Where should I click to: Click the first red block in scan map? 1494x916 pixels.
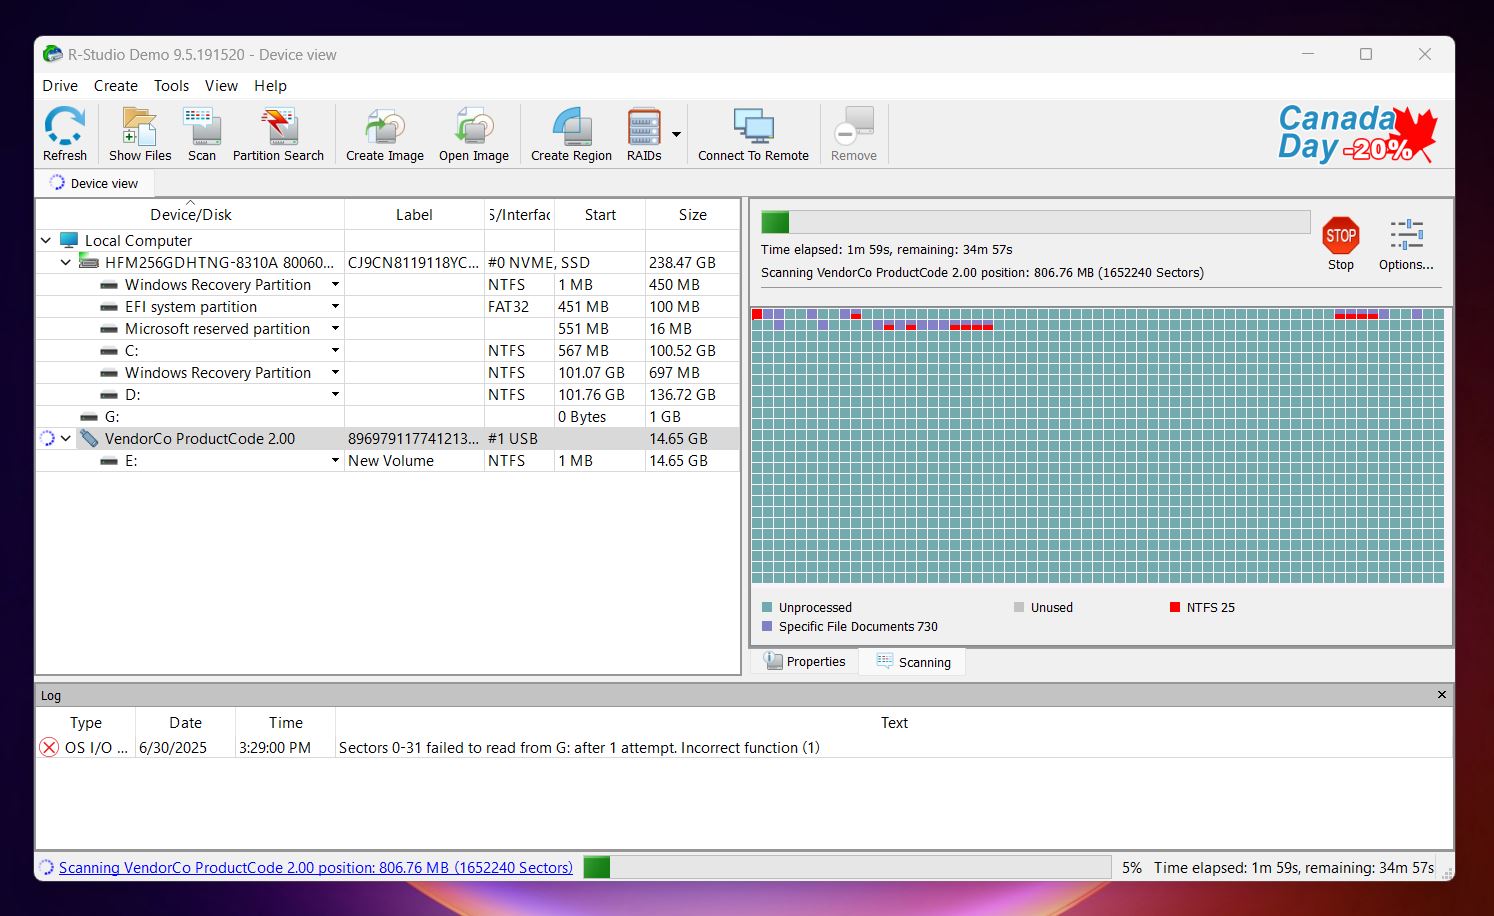(757, 314)
